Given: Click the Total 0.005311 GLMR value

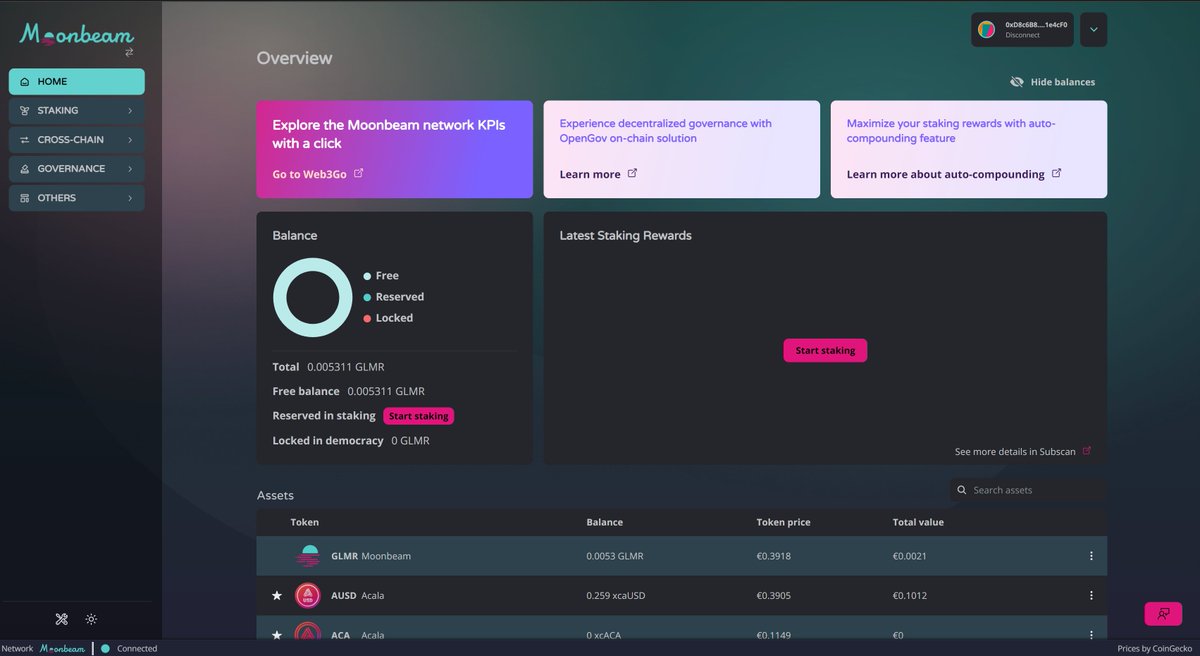Looking at the screenshot, I should (346, 367).
